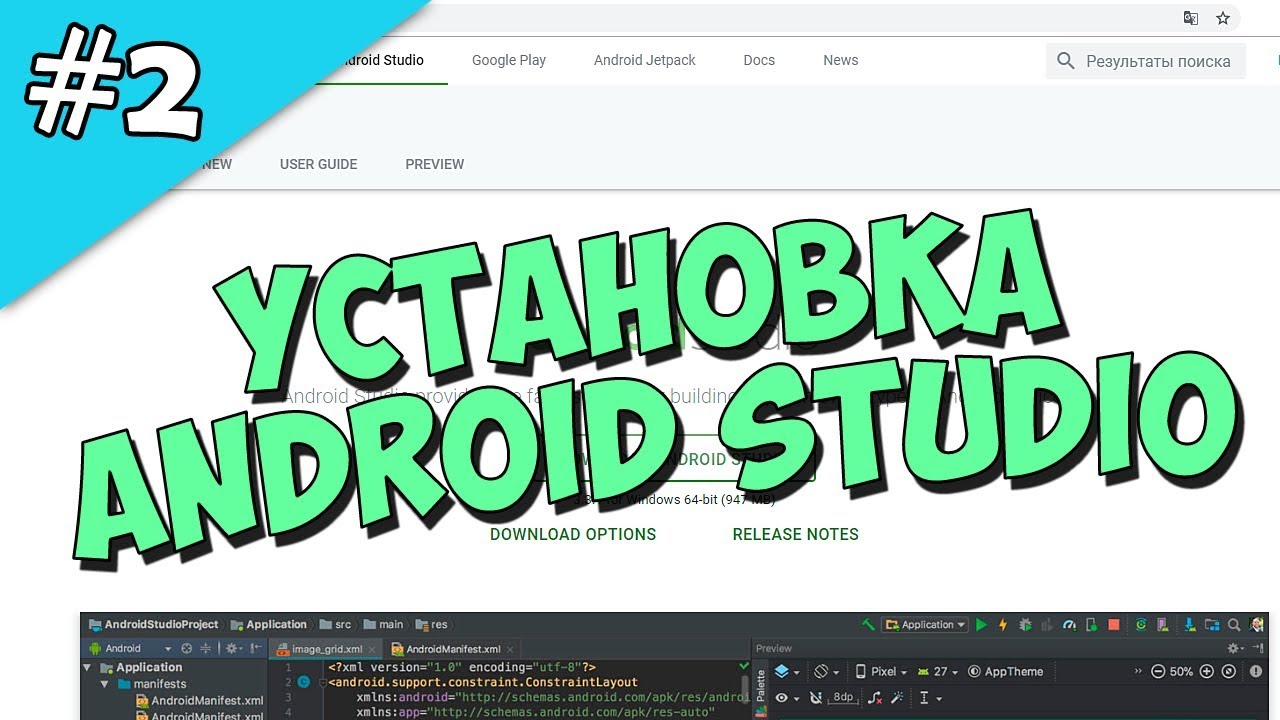Toggle the Autoconnect magnet icon
Image resolution: width=1280 pixels, height=720 pixels.
815,698
